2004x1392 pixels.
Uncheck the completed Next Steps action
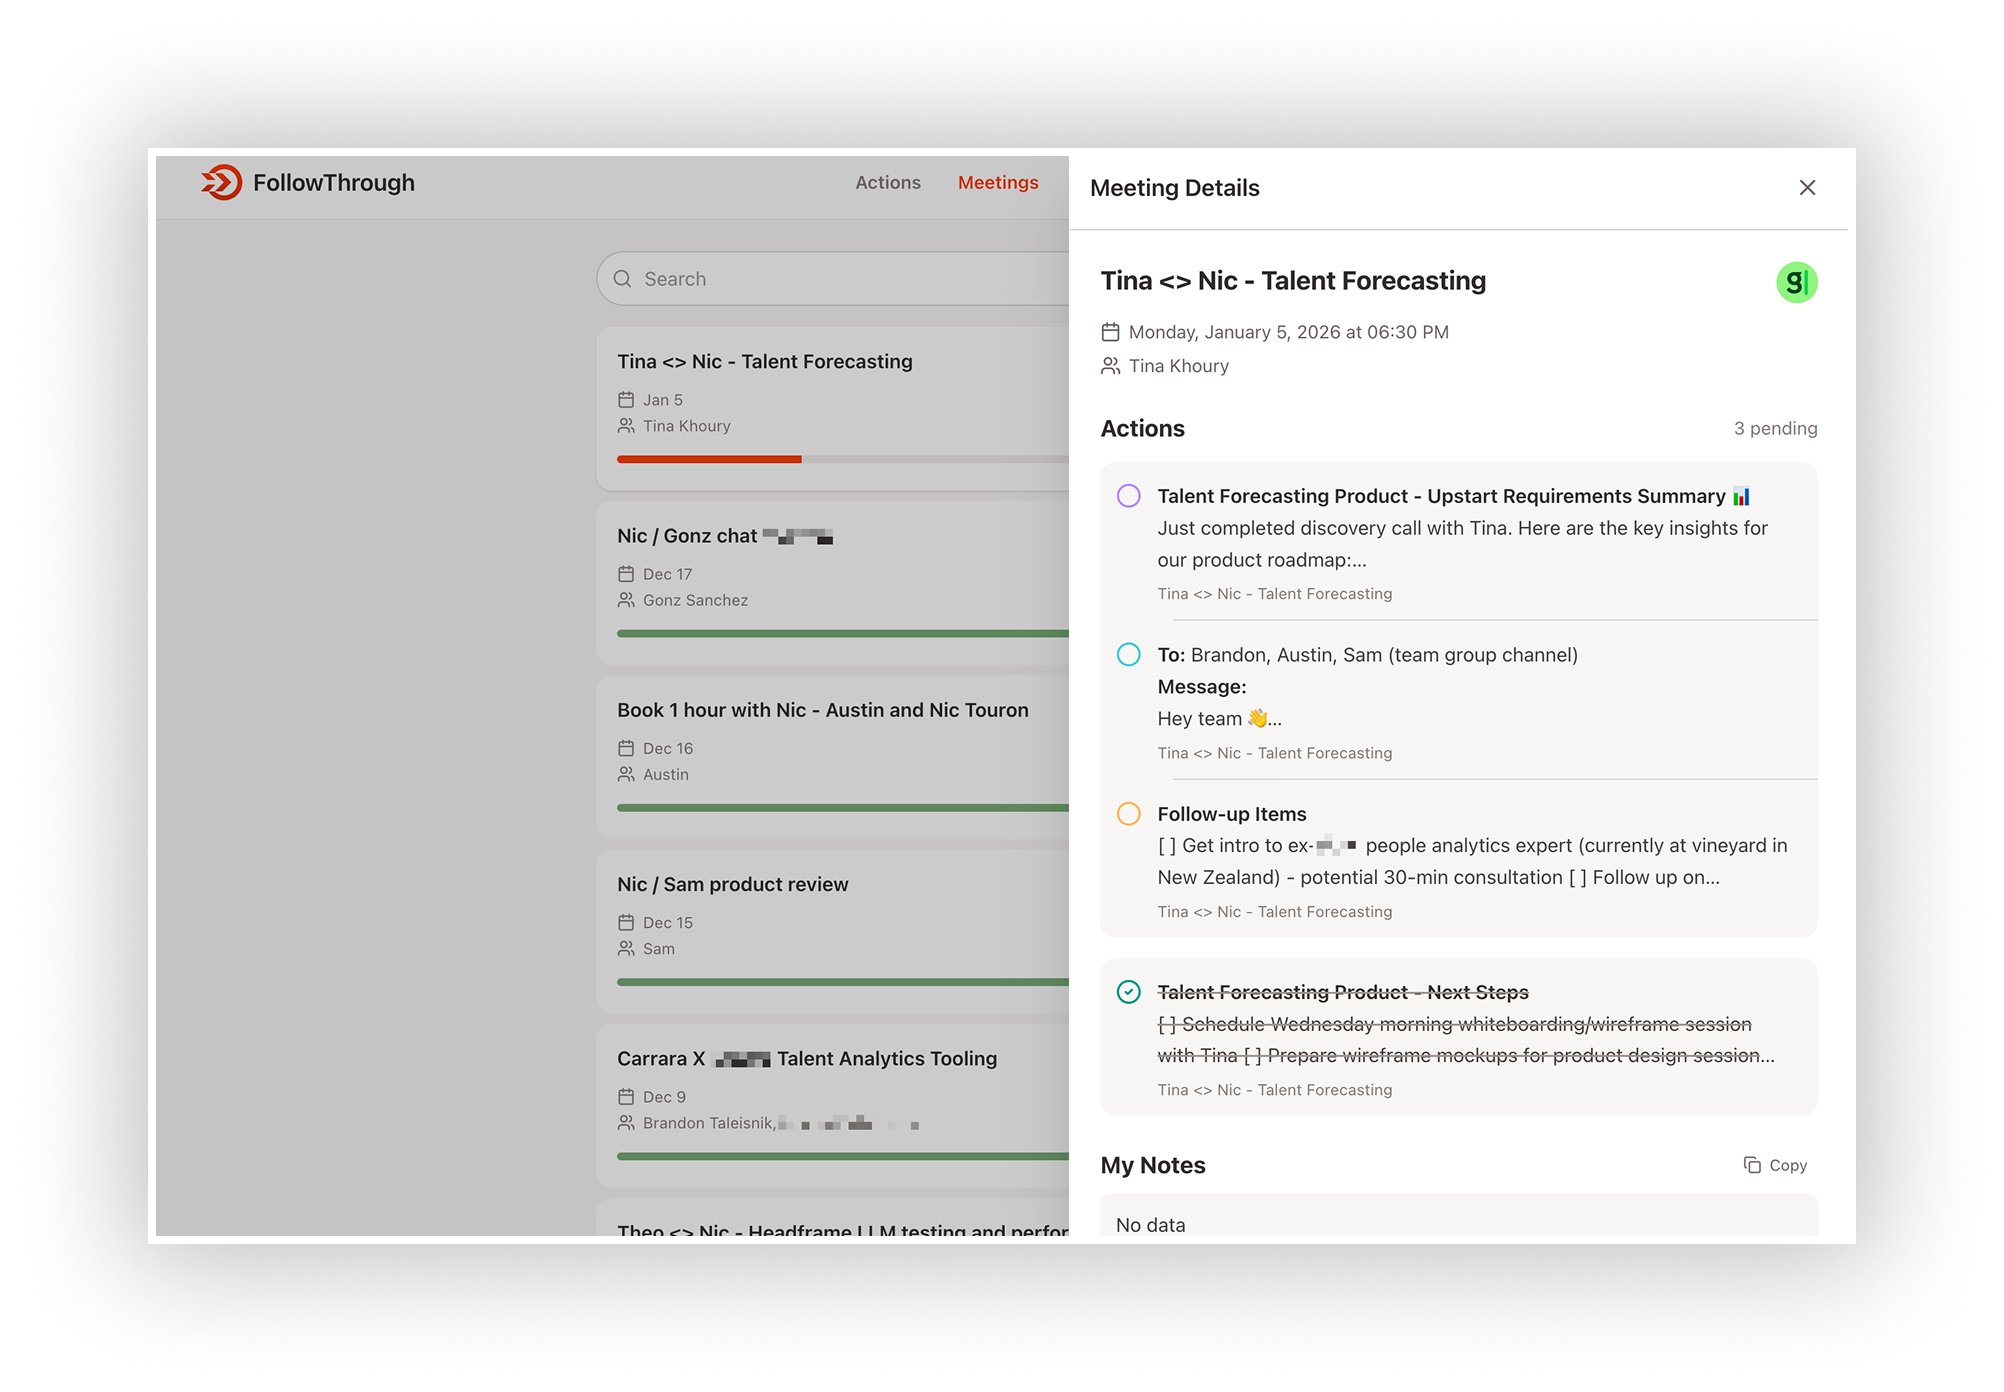point(1128,992)
